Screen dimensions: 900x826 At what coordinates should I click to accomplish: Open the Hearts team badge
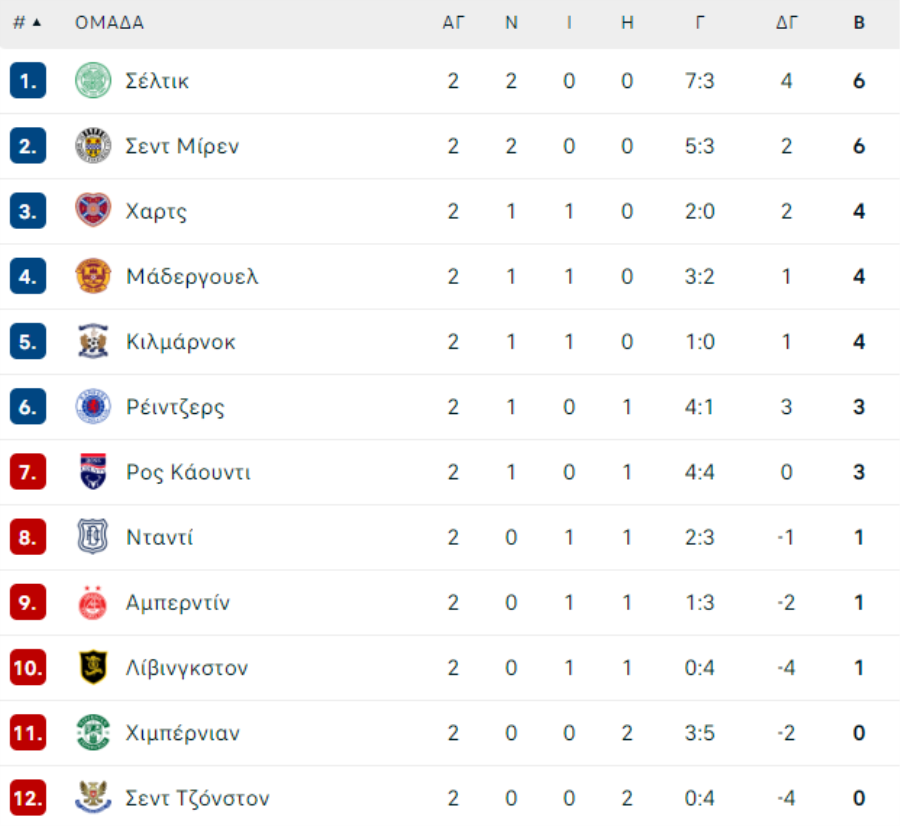pyautogui.click(x=93, y=211)
